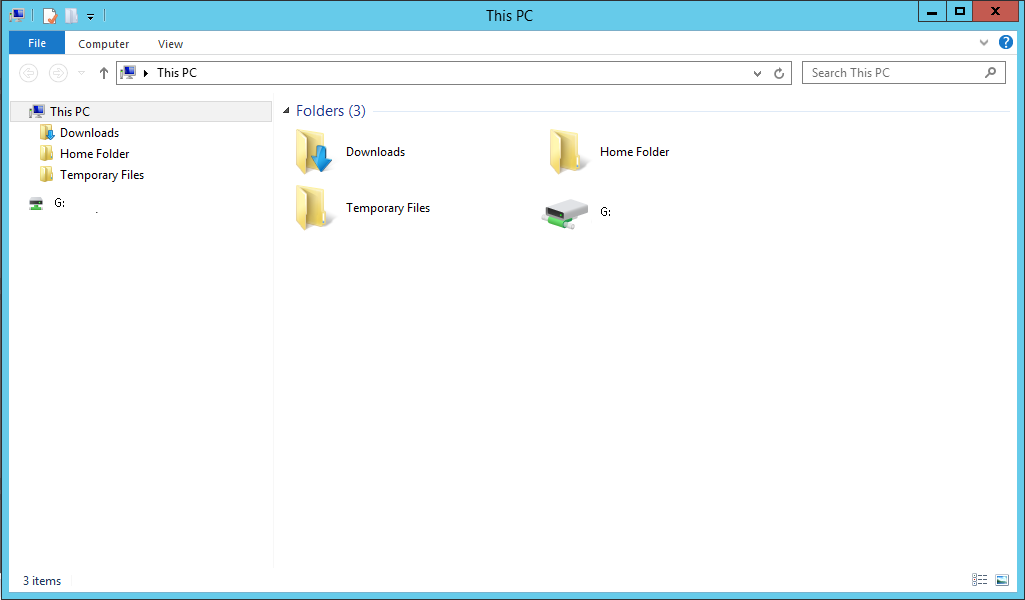Open the File menu
Screen dimensions: 1025x600
[x=37, y=43]
